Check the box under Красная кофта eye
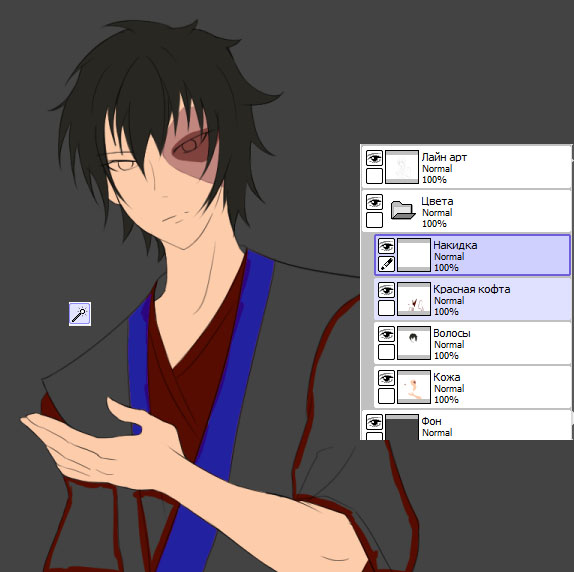 386,307
